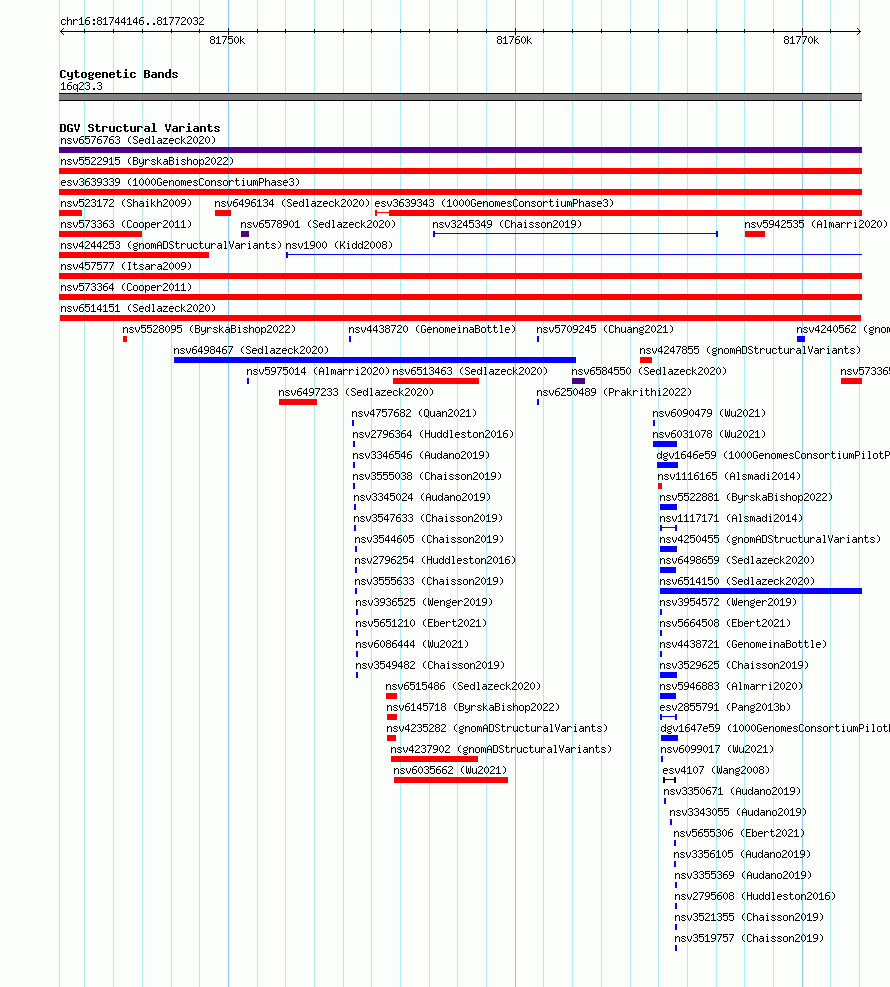Open nsv6250489 (Prakrithi2022) label
This screenshot has height=987, width=890.
(614, 392)
